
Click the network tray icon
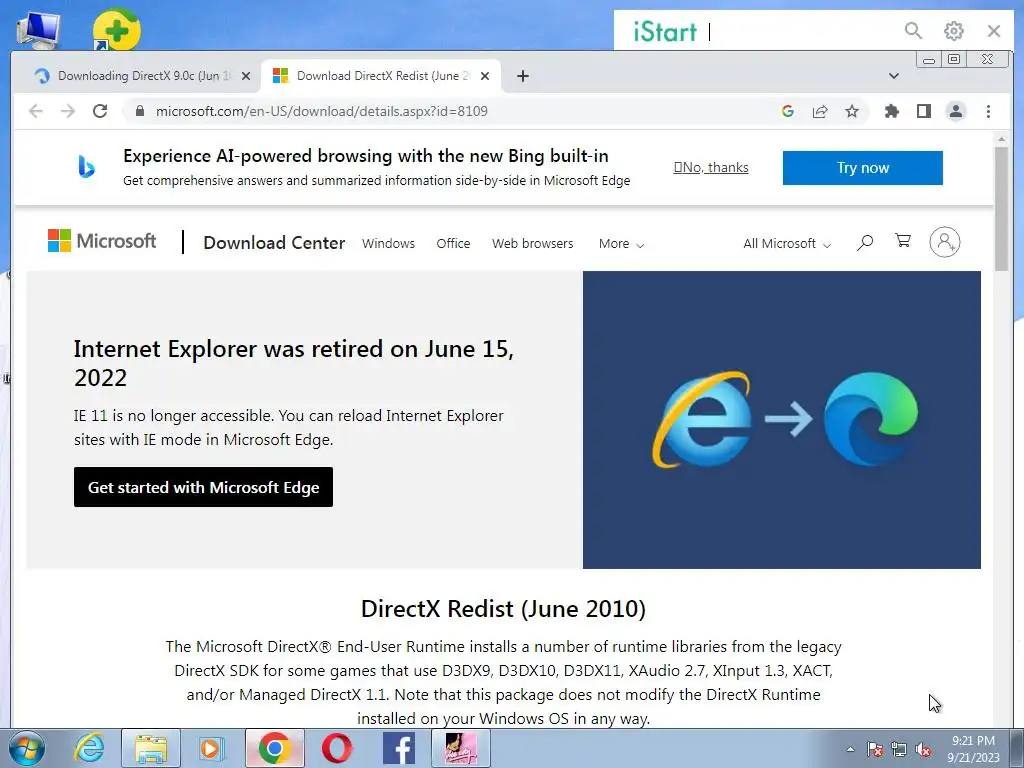(899, 750)
